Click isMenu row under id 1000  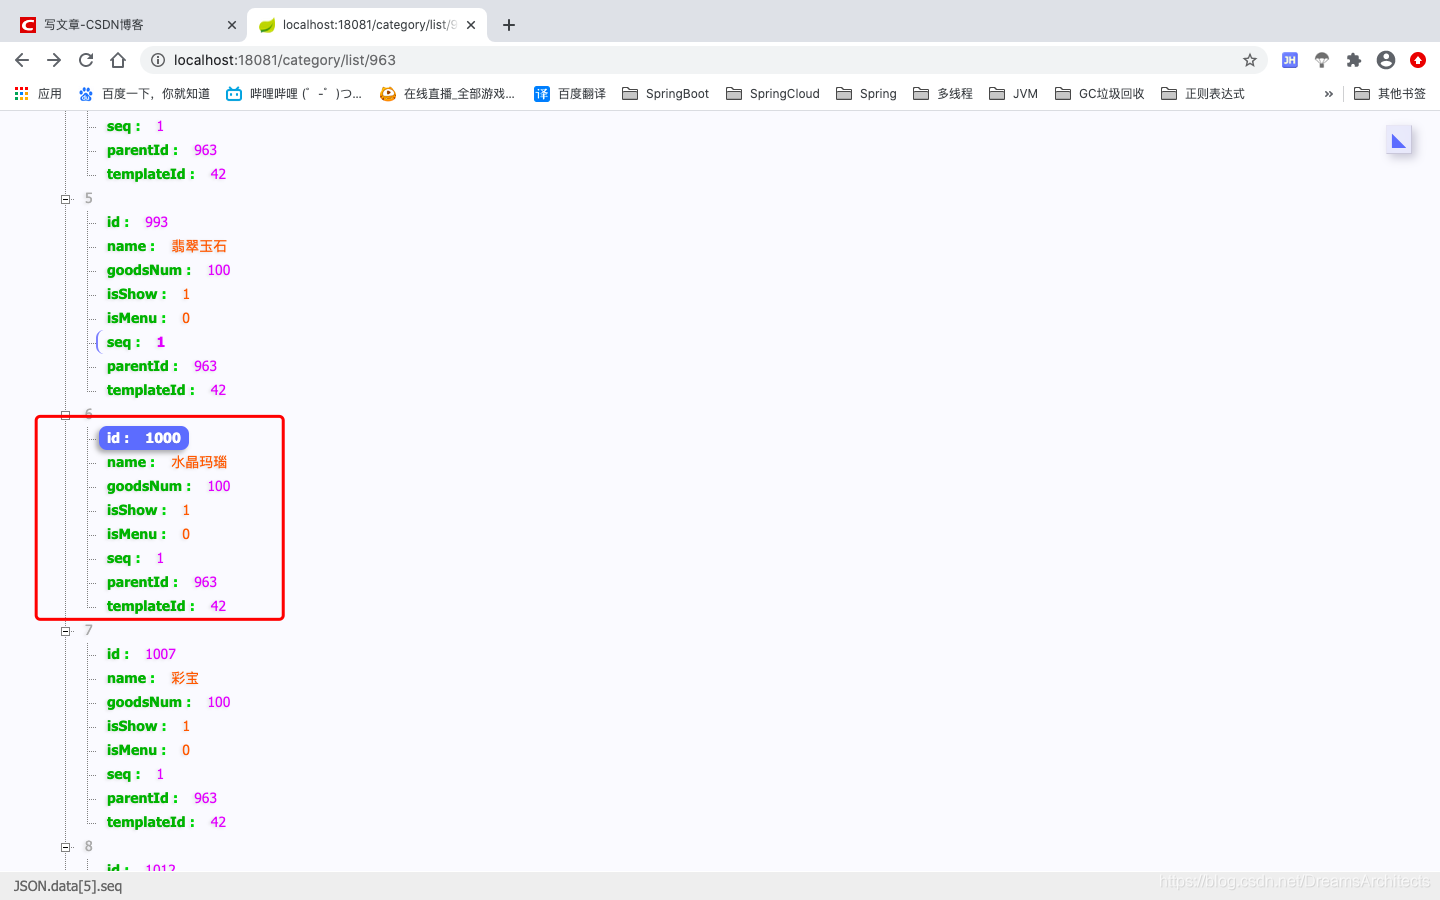pos(149,534)
